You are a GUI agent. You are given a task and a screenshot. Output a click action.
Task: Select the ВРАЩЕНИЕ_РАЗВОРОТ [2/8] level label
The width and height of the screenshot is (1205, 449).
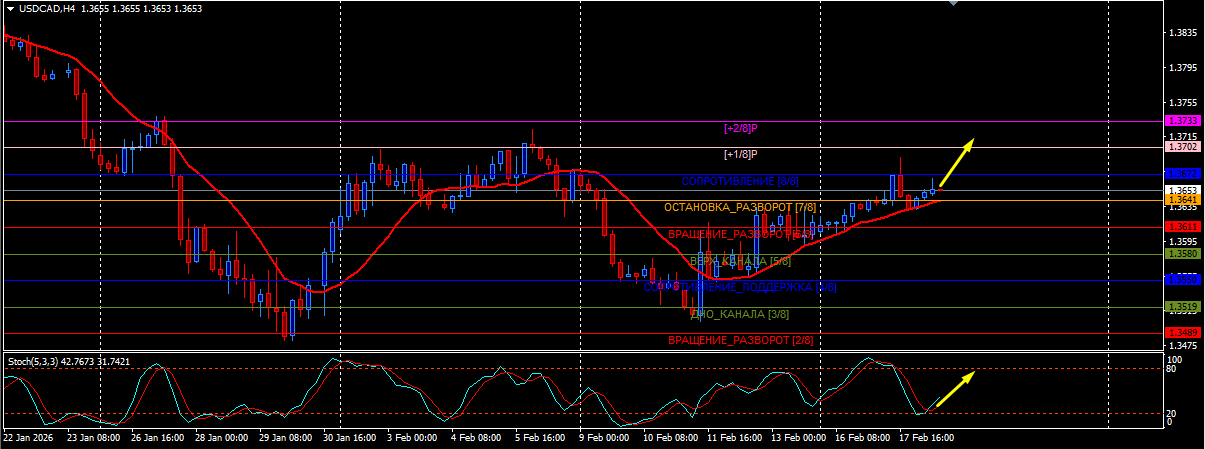pos(740,340)
